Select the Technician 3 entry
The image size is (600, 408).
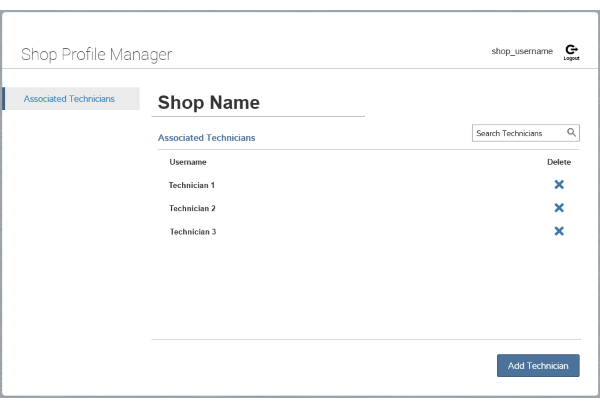[x=192, y=232]
